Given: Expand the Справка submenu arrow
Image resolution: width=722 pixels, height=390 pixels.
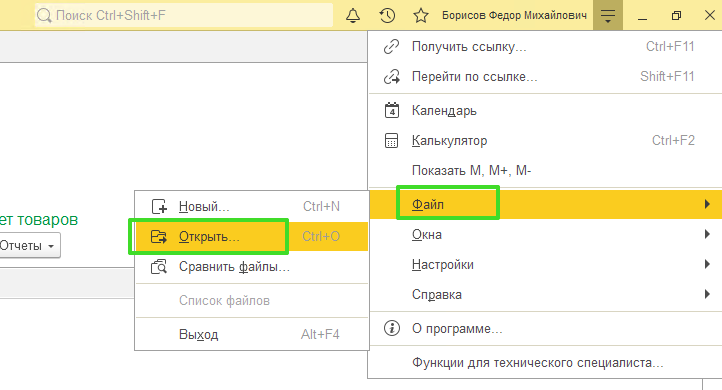Looking at the screenshot, I should pos(707,294).
